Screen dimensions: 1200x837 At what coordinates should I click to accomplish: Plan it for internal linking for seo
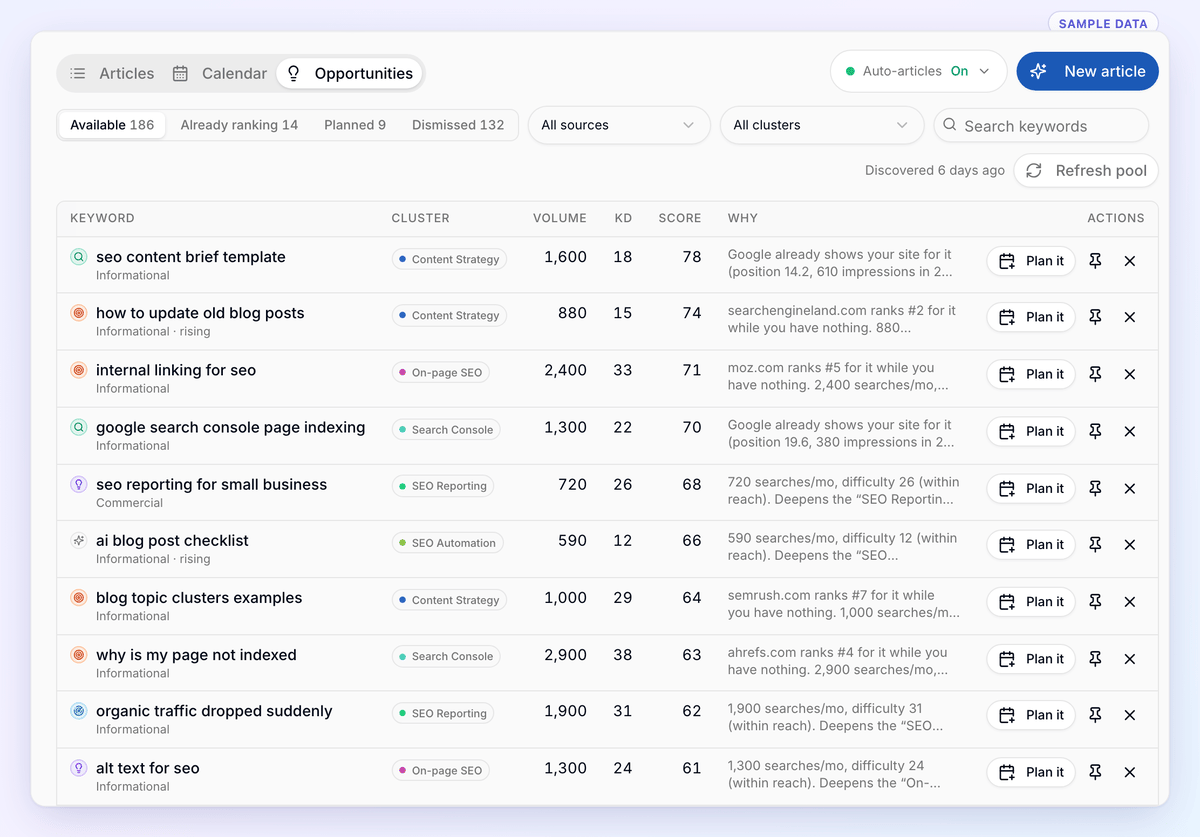[x=1031, y=374]
